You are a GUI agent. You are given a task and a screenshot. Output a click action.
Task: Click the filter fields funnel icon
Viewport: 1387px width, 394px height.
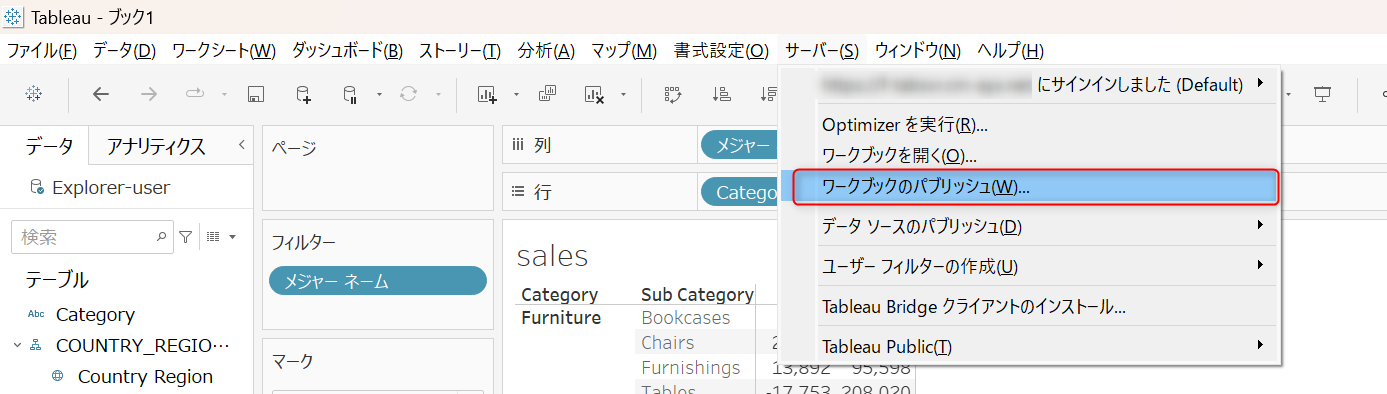[x=186, y=237]
